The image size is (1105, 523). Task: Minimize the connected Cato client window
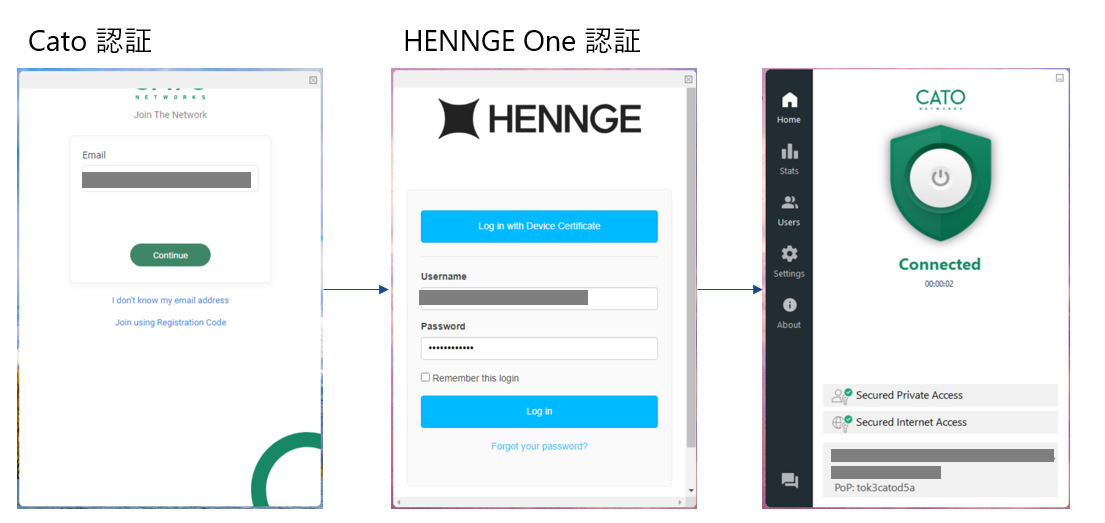click(1059, 78)
